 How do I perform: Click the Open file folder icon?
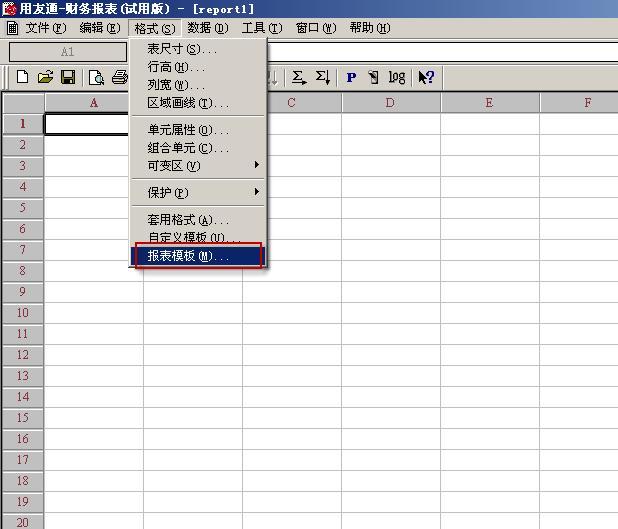coord(45,77)
